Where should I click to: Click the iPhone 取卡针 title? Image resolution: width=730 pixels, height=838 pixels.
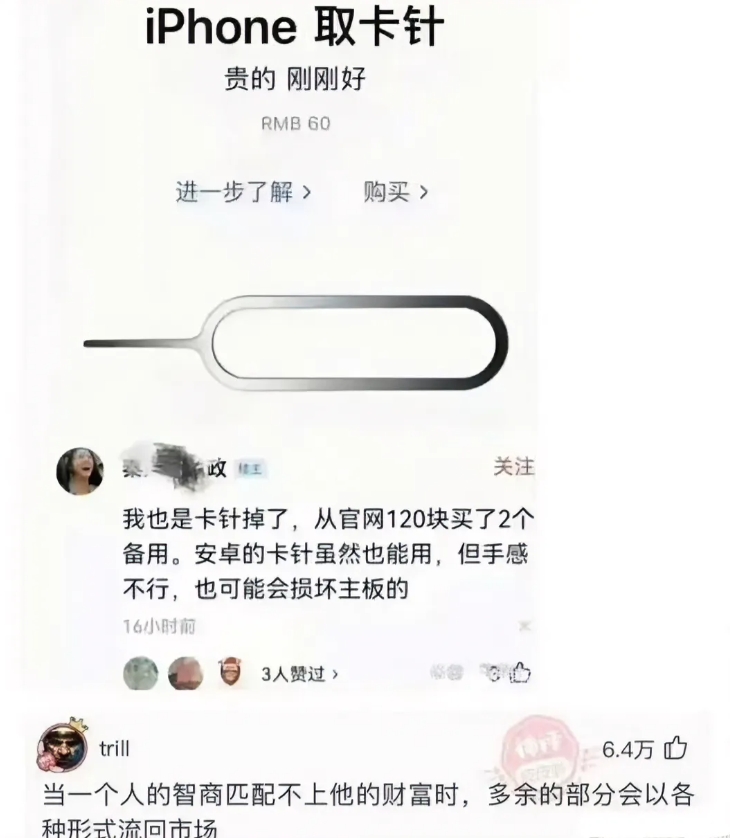pyautogui.click(x=294, y=26)
